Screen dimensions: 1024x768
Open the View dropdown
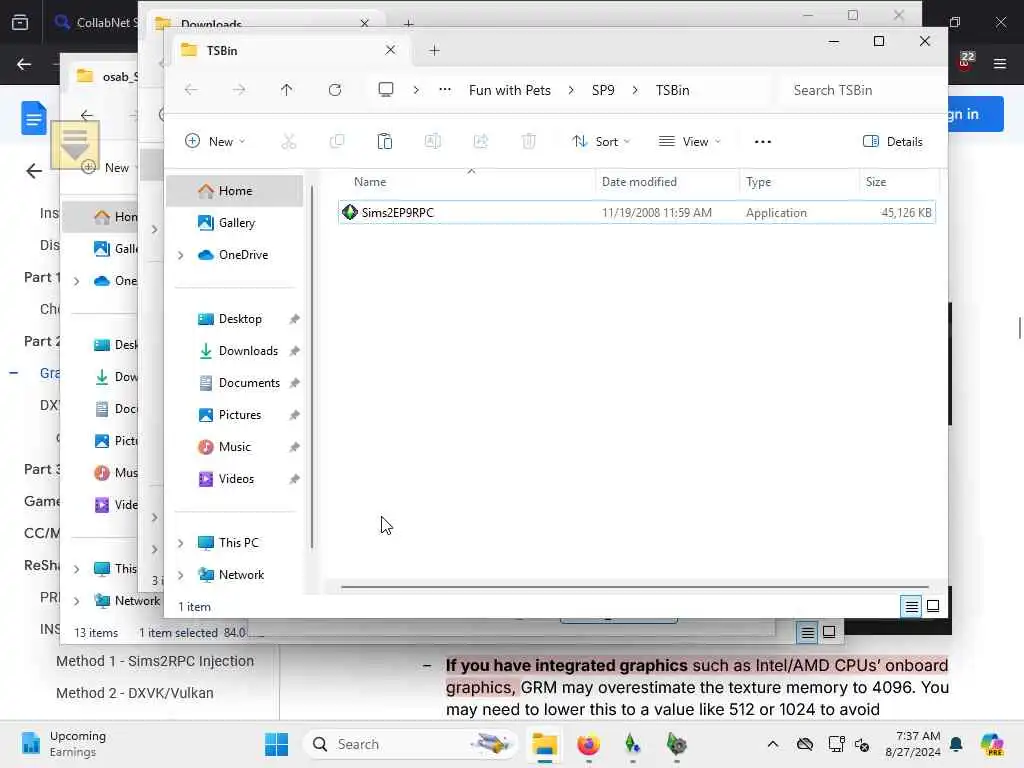tap(690, 142)
